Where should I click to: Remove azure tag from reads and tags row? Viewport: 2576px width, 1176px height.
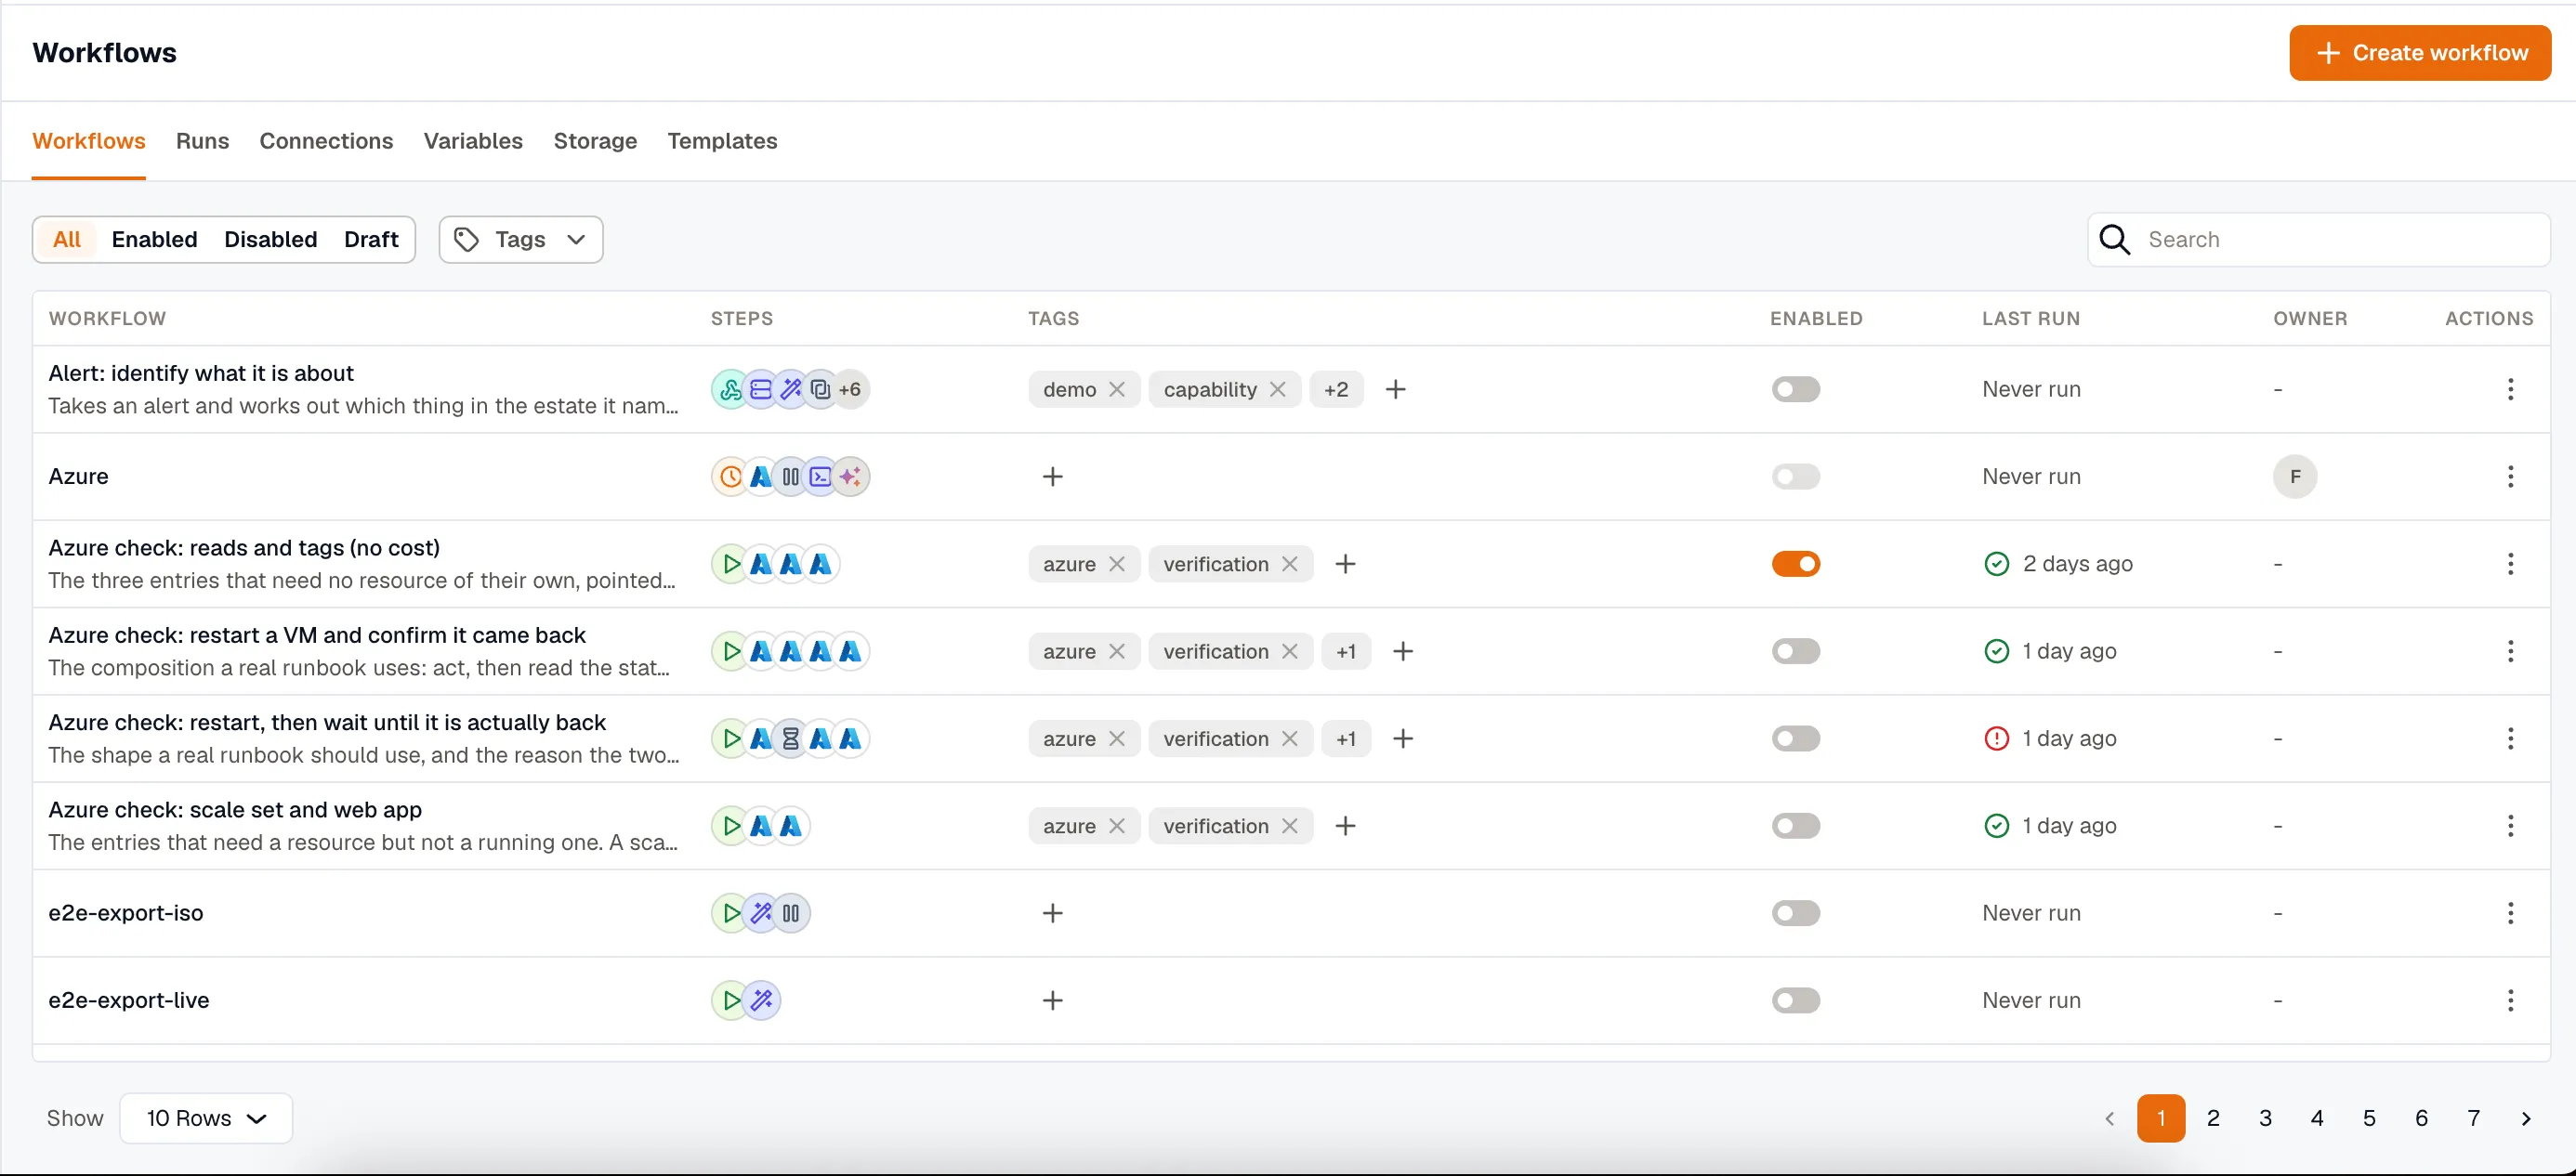1117,564
